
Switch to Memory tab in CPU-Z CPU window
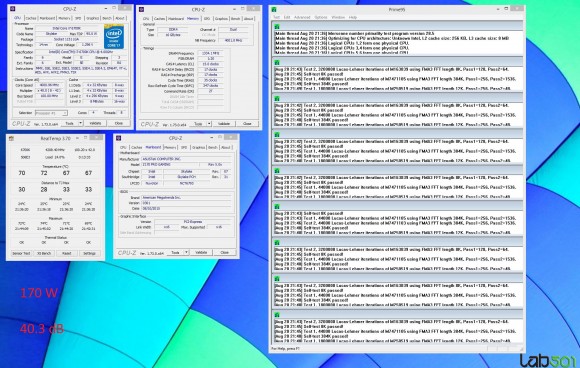pos(64,18)
